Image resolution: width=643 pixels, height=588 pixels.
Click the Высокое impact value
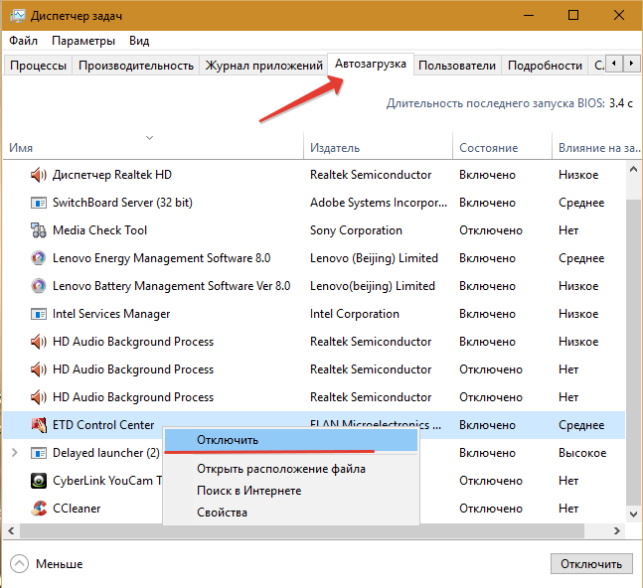tap(582, 453)
